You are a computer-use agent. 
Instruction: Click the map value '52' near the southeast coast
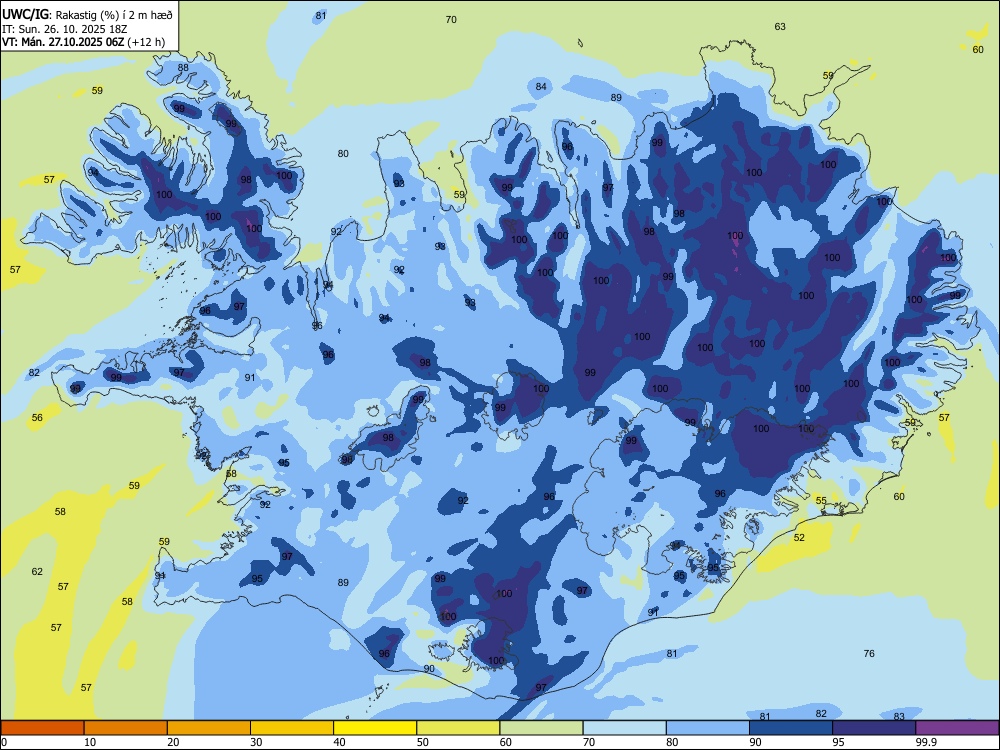pos(799,538)
